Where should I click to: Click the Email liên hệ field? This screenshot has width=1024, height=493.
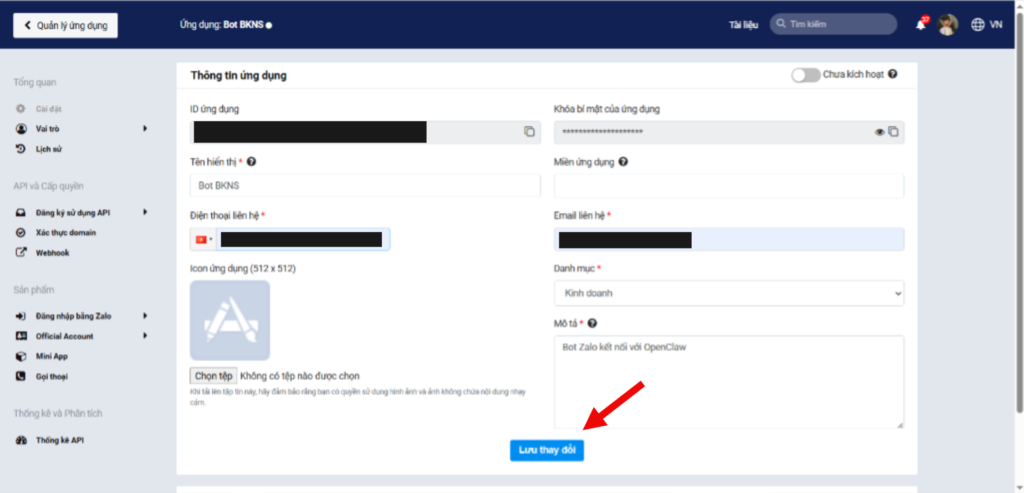[x=729, y=240]
